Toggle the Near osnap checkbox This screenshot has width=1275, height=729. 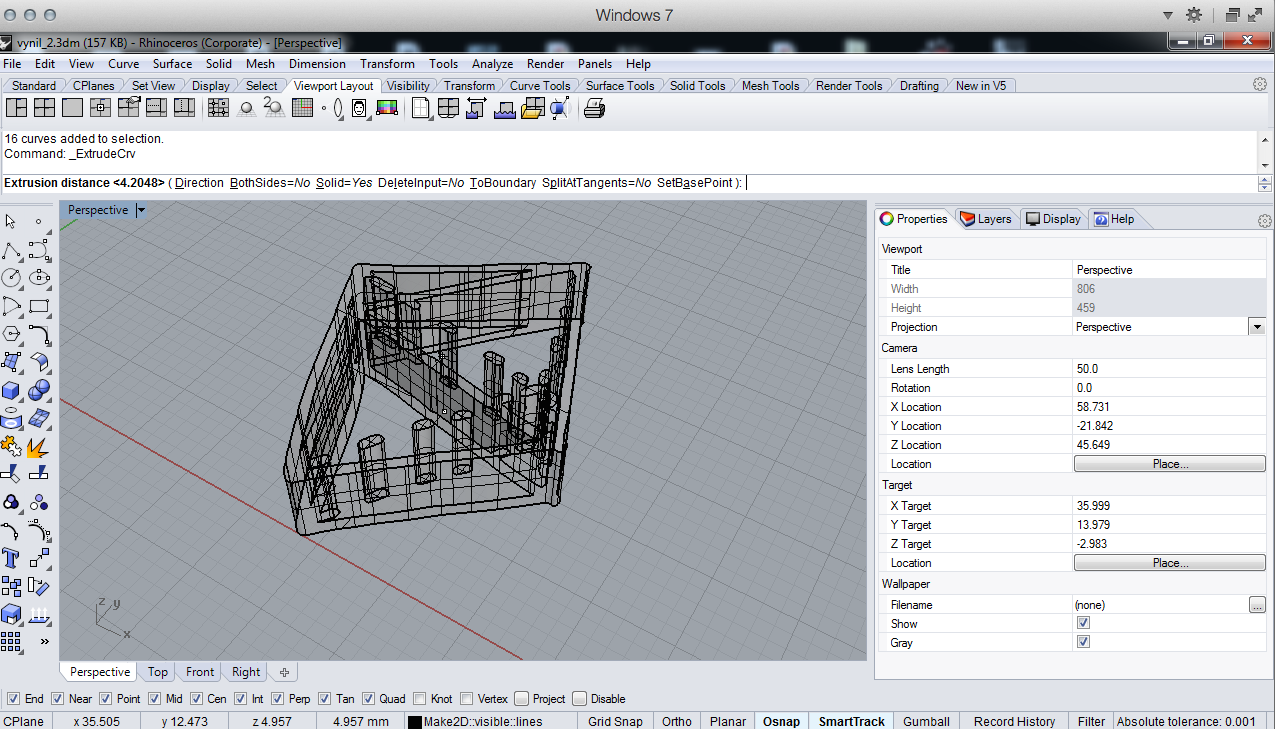58,699
